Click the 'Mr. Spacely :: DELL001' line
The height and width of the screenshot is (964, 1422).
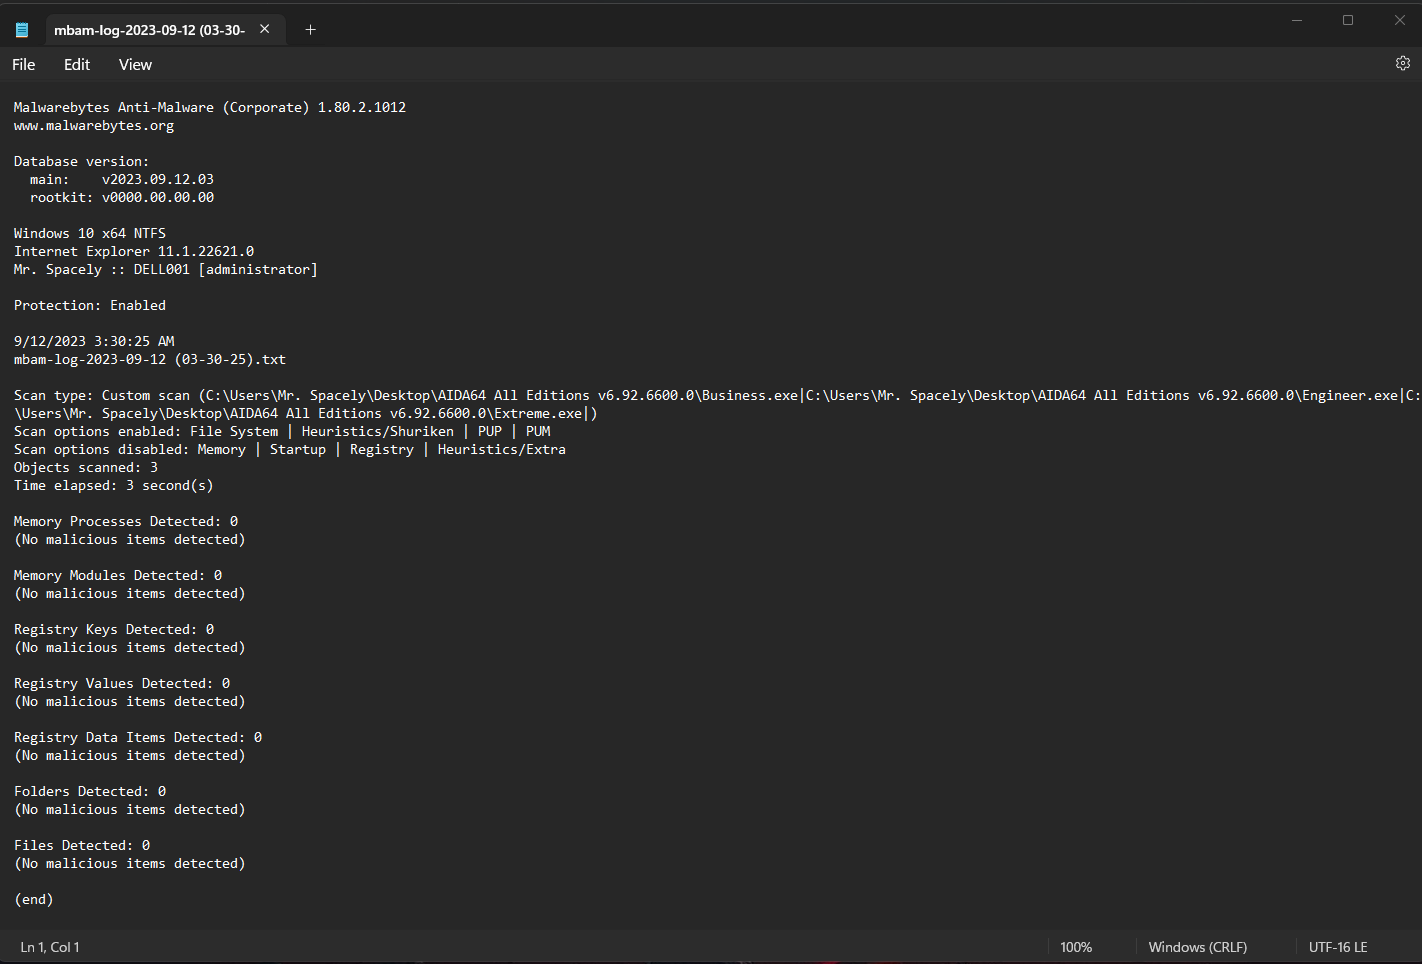coord(166,269)
